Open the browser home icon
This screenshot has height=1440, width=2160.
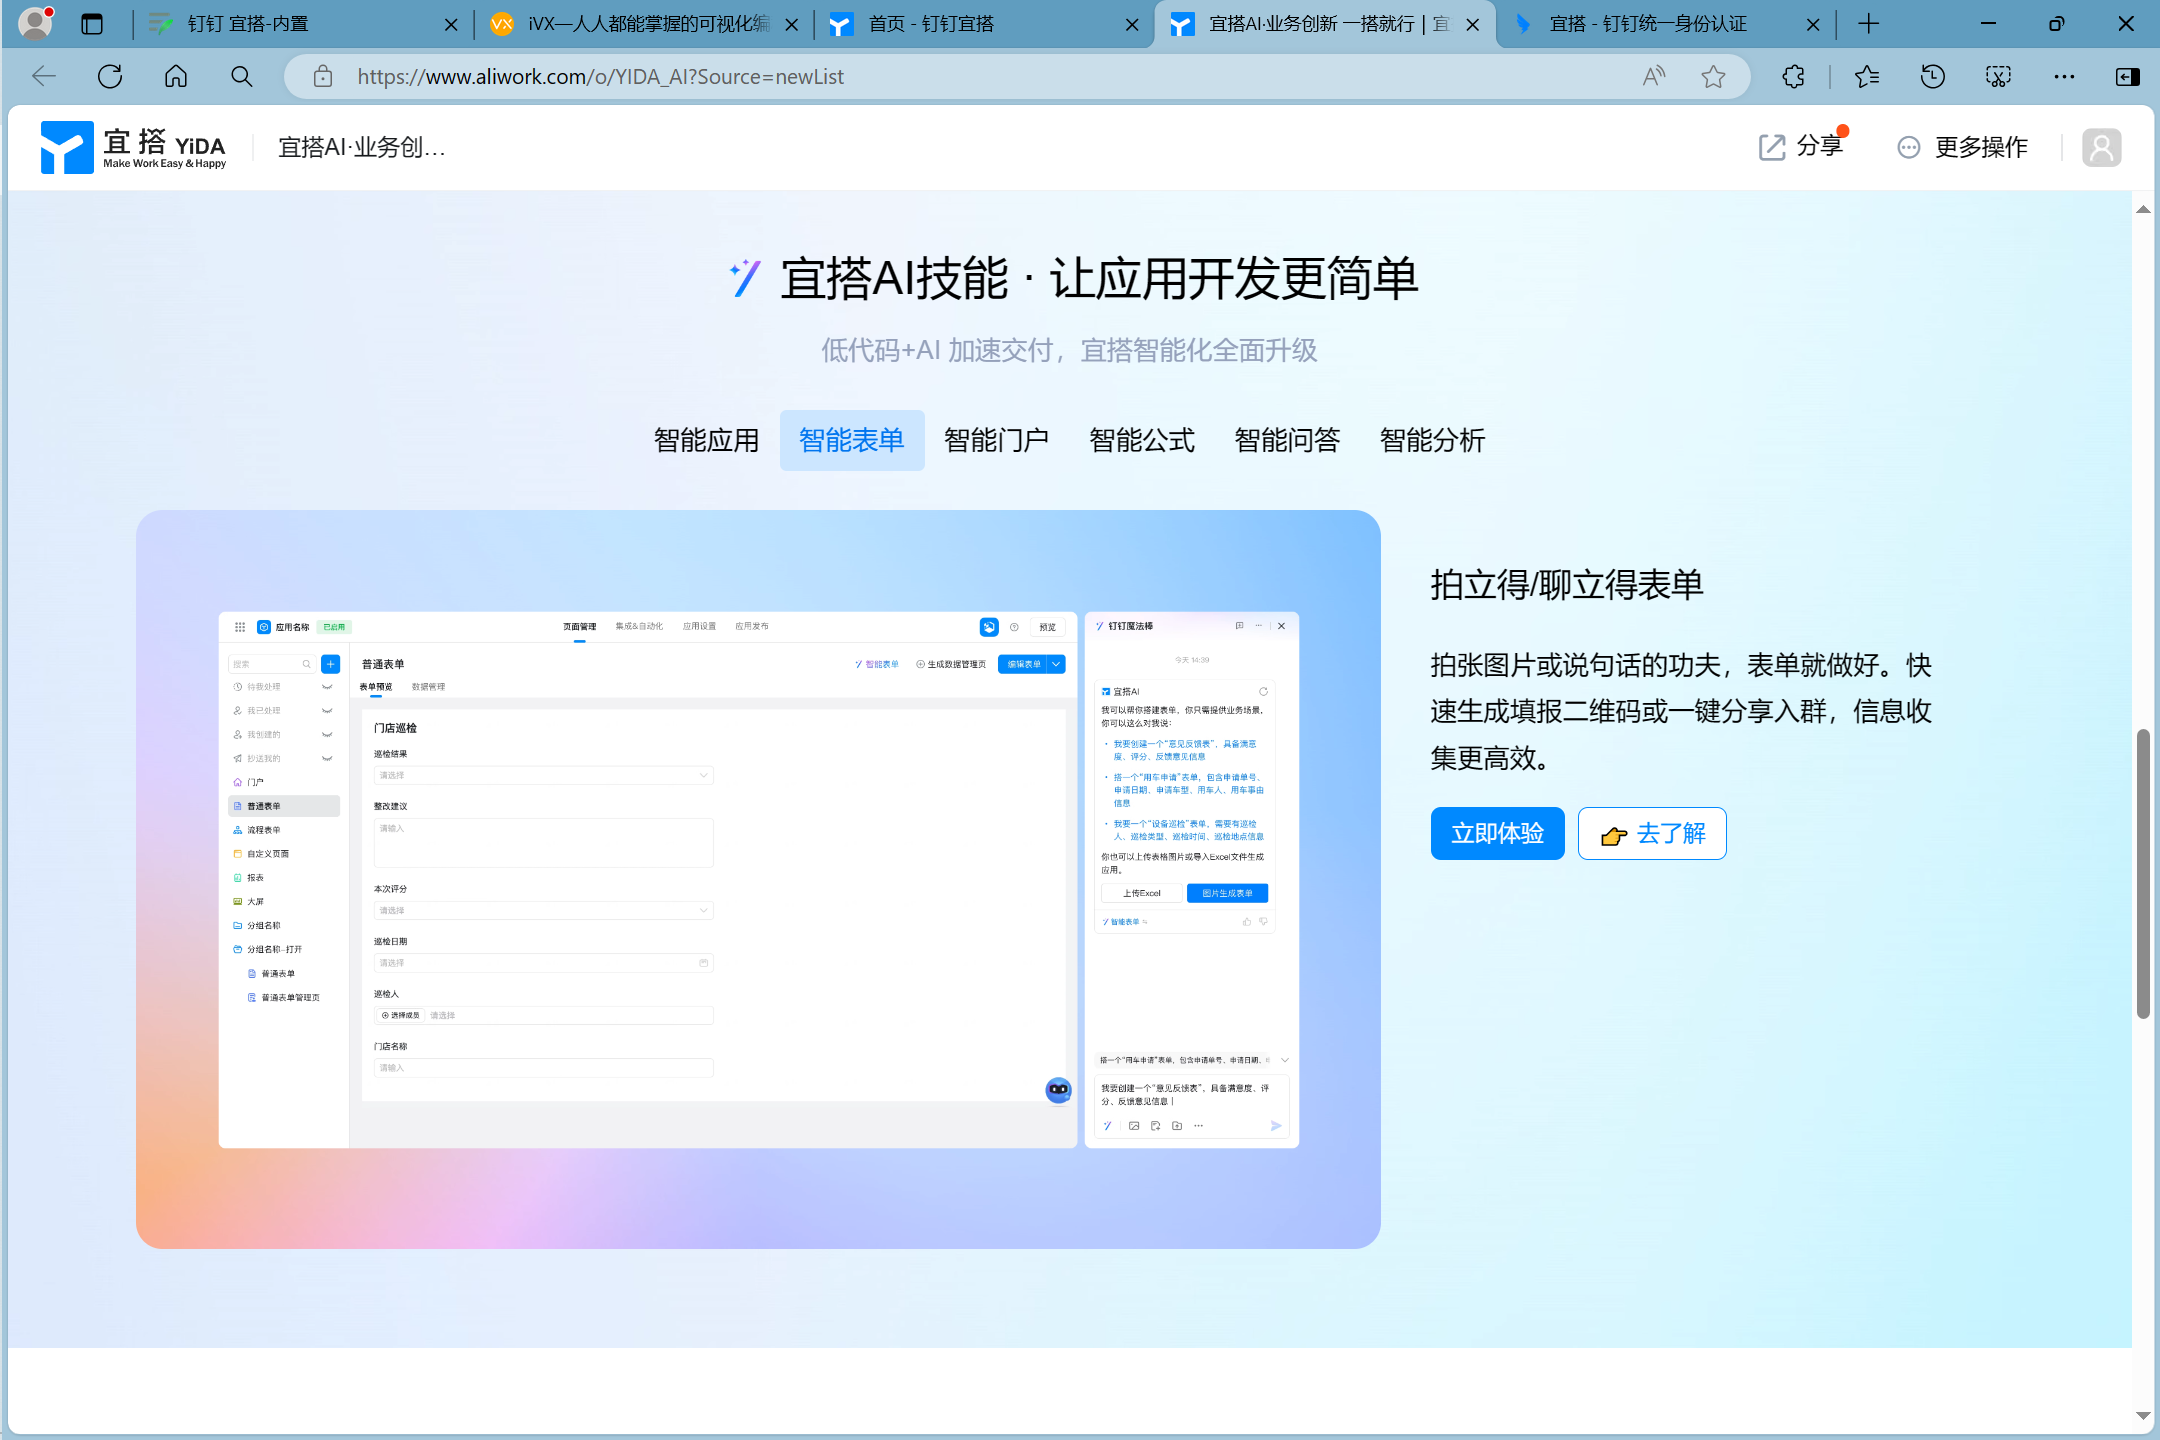176,76
